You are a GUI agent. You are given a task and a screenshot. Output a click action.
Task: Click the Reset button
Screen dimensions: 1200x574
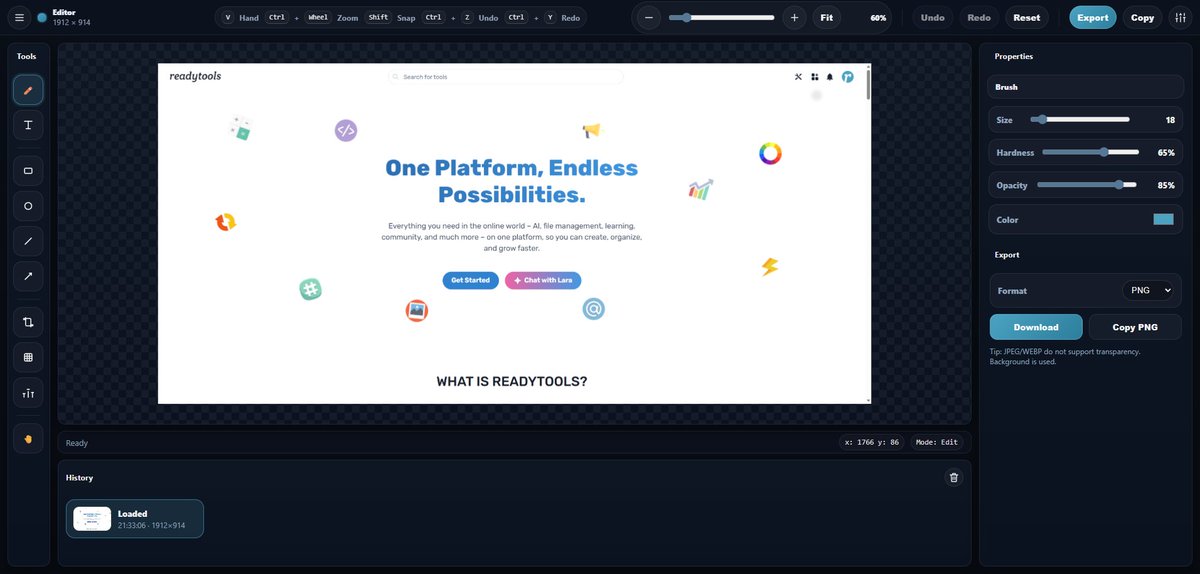[1027, 17]
